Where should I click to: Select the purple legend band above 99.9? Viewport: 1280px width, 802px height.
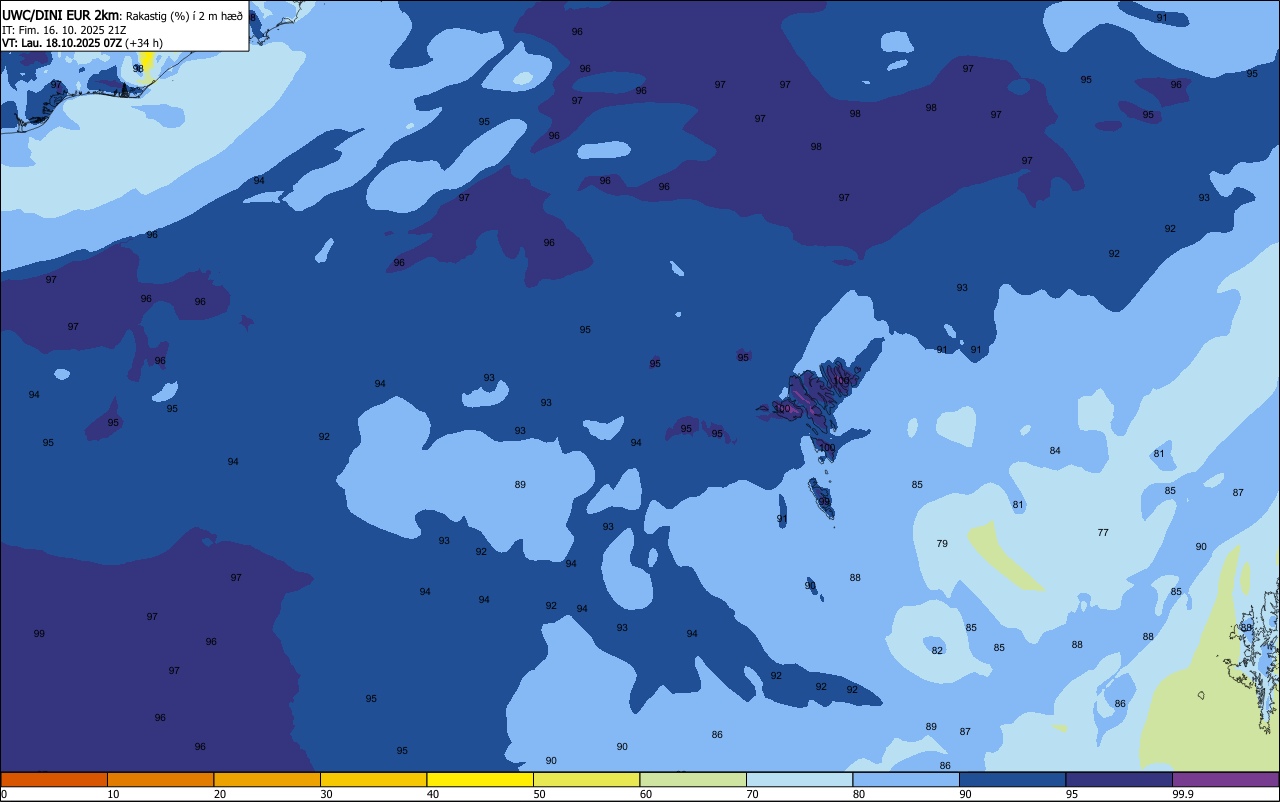pos(1225,779)
